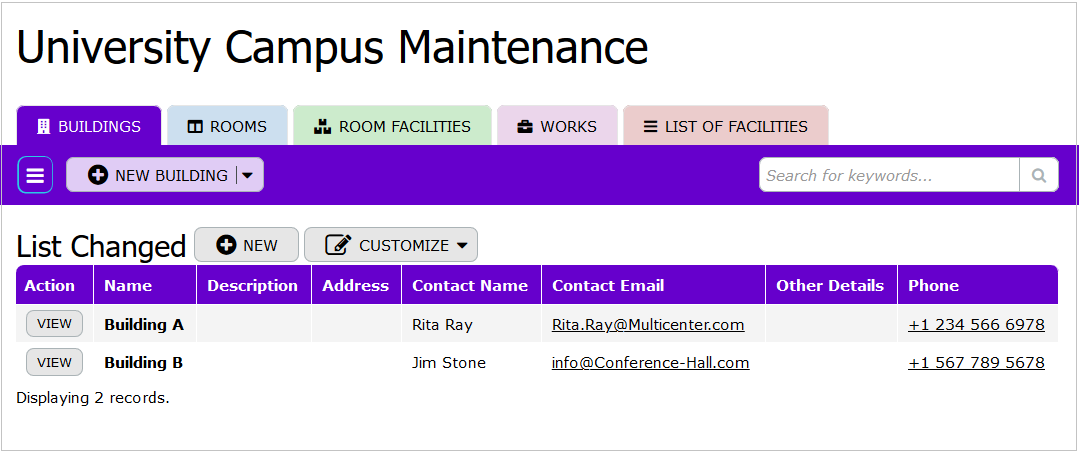Go to the Works tab
Viewport: 1079px width, 453px height.
(557, 127)
